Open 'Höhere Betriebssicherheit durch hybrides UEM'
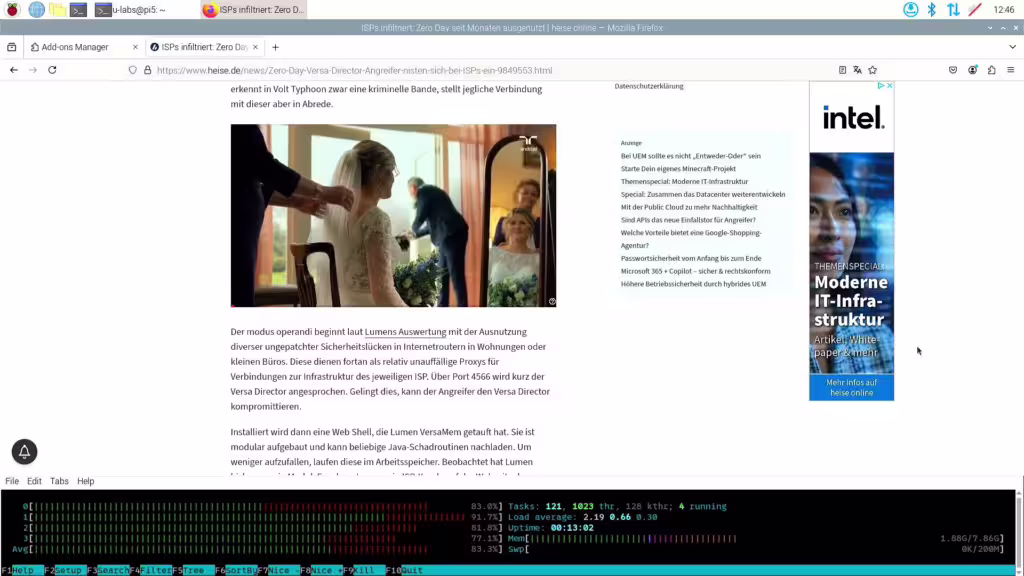 point(693,284)
